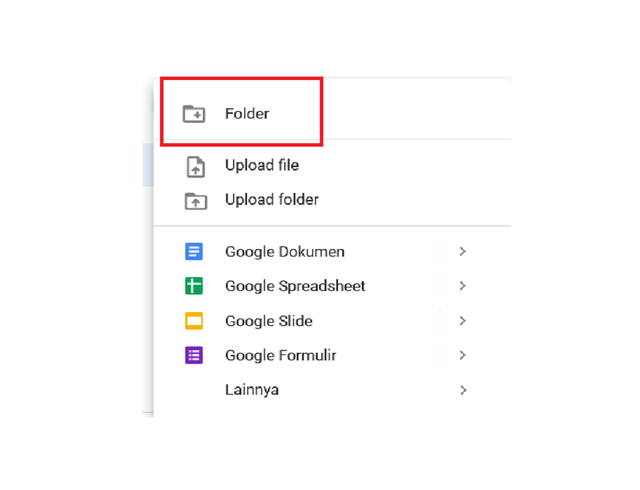640x490 pixels.
Task: Expand the Google Dokumen submenu arrow
Action: [x=462, y=252]
